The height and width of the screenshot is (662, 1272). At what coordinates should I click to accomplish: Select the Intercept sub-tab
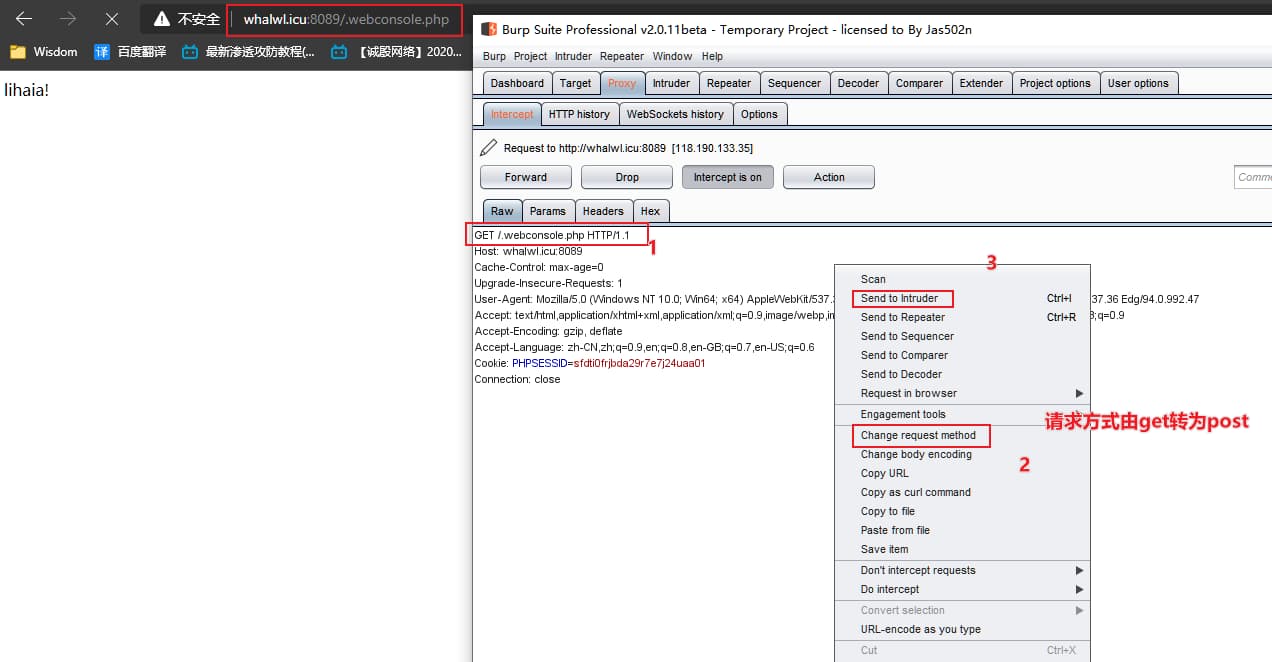coord(512,114)
